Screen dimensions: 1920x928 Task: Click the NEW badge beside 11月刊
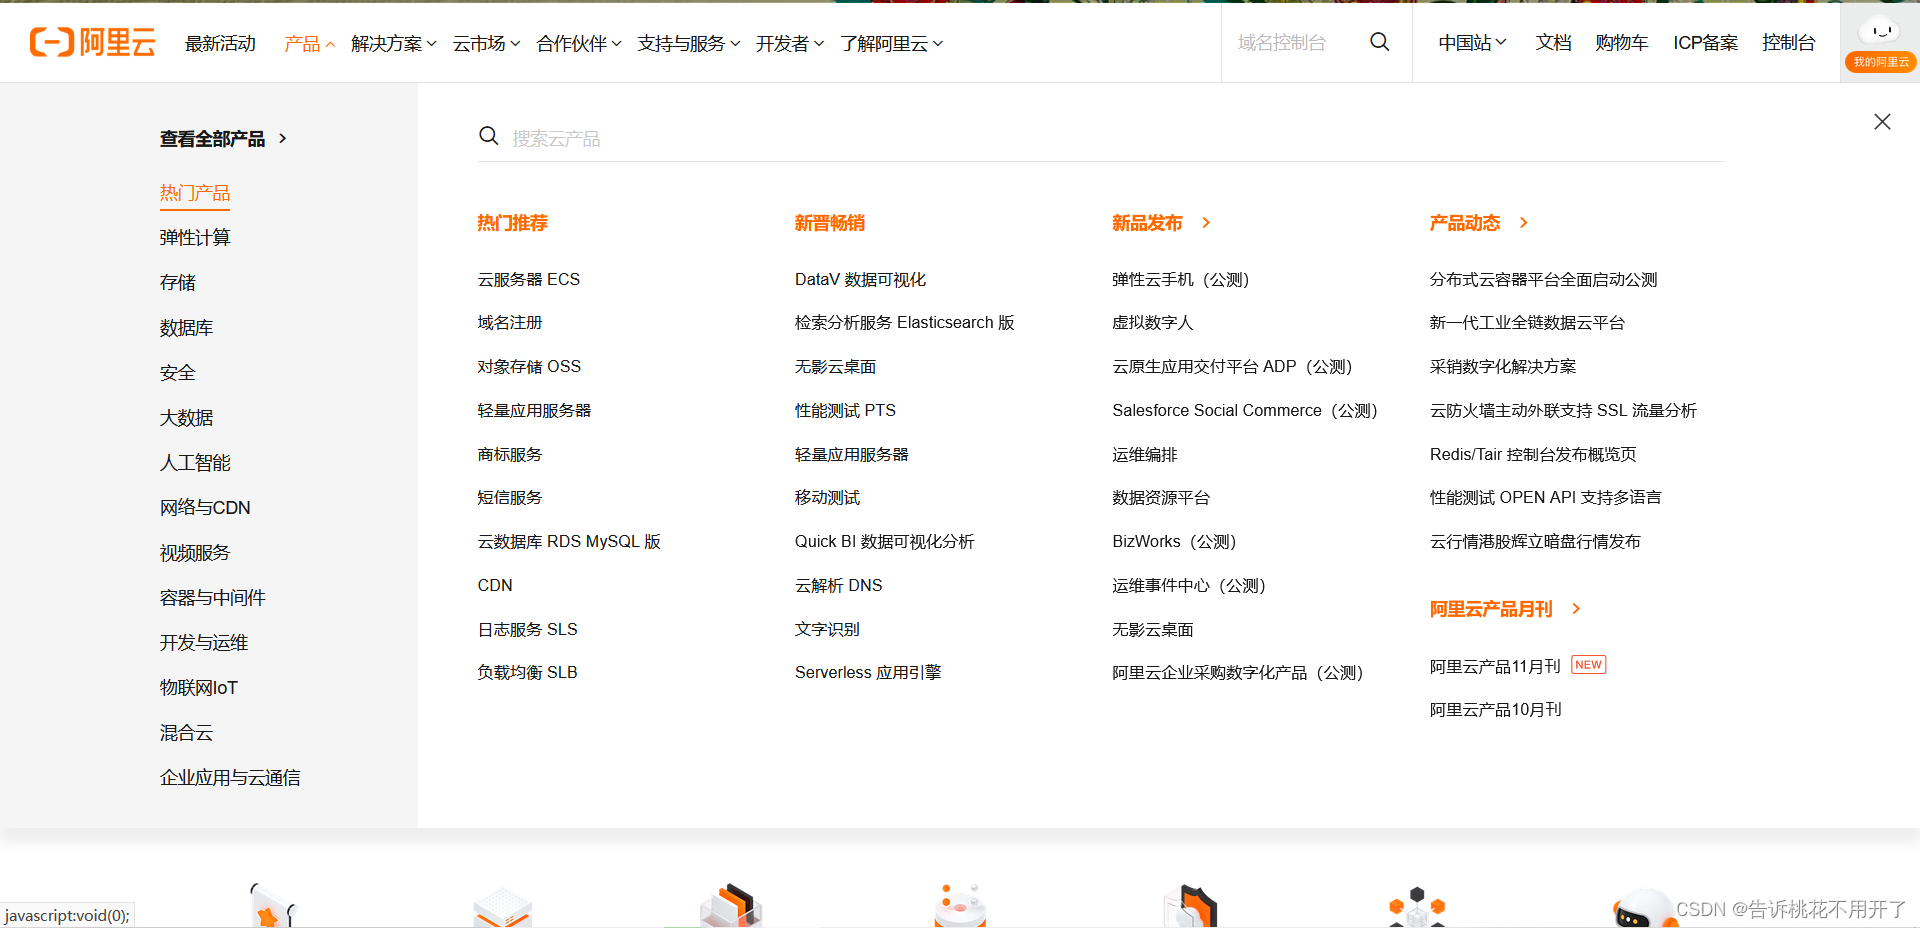coord(1588,665)
